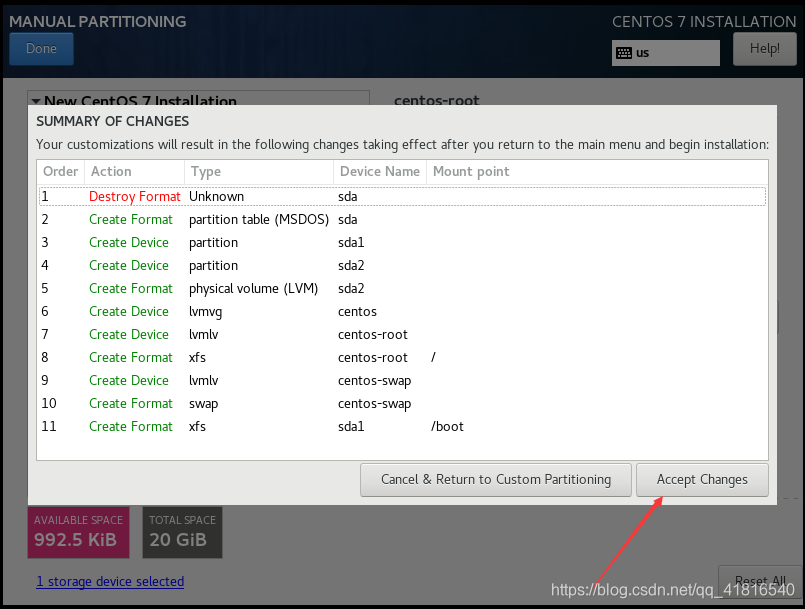805x609 pixels.
Task: Select the Create Device row for sda1
Action: pyautogui.click(x=402, y=242)
